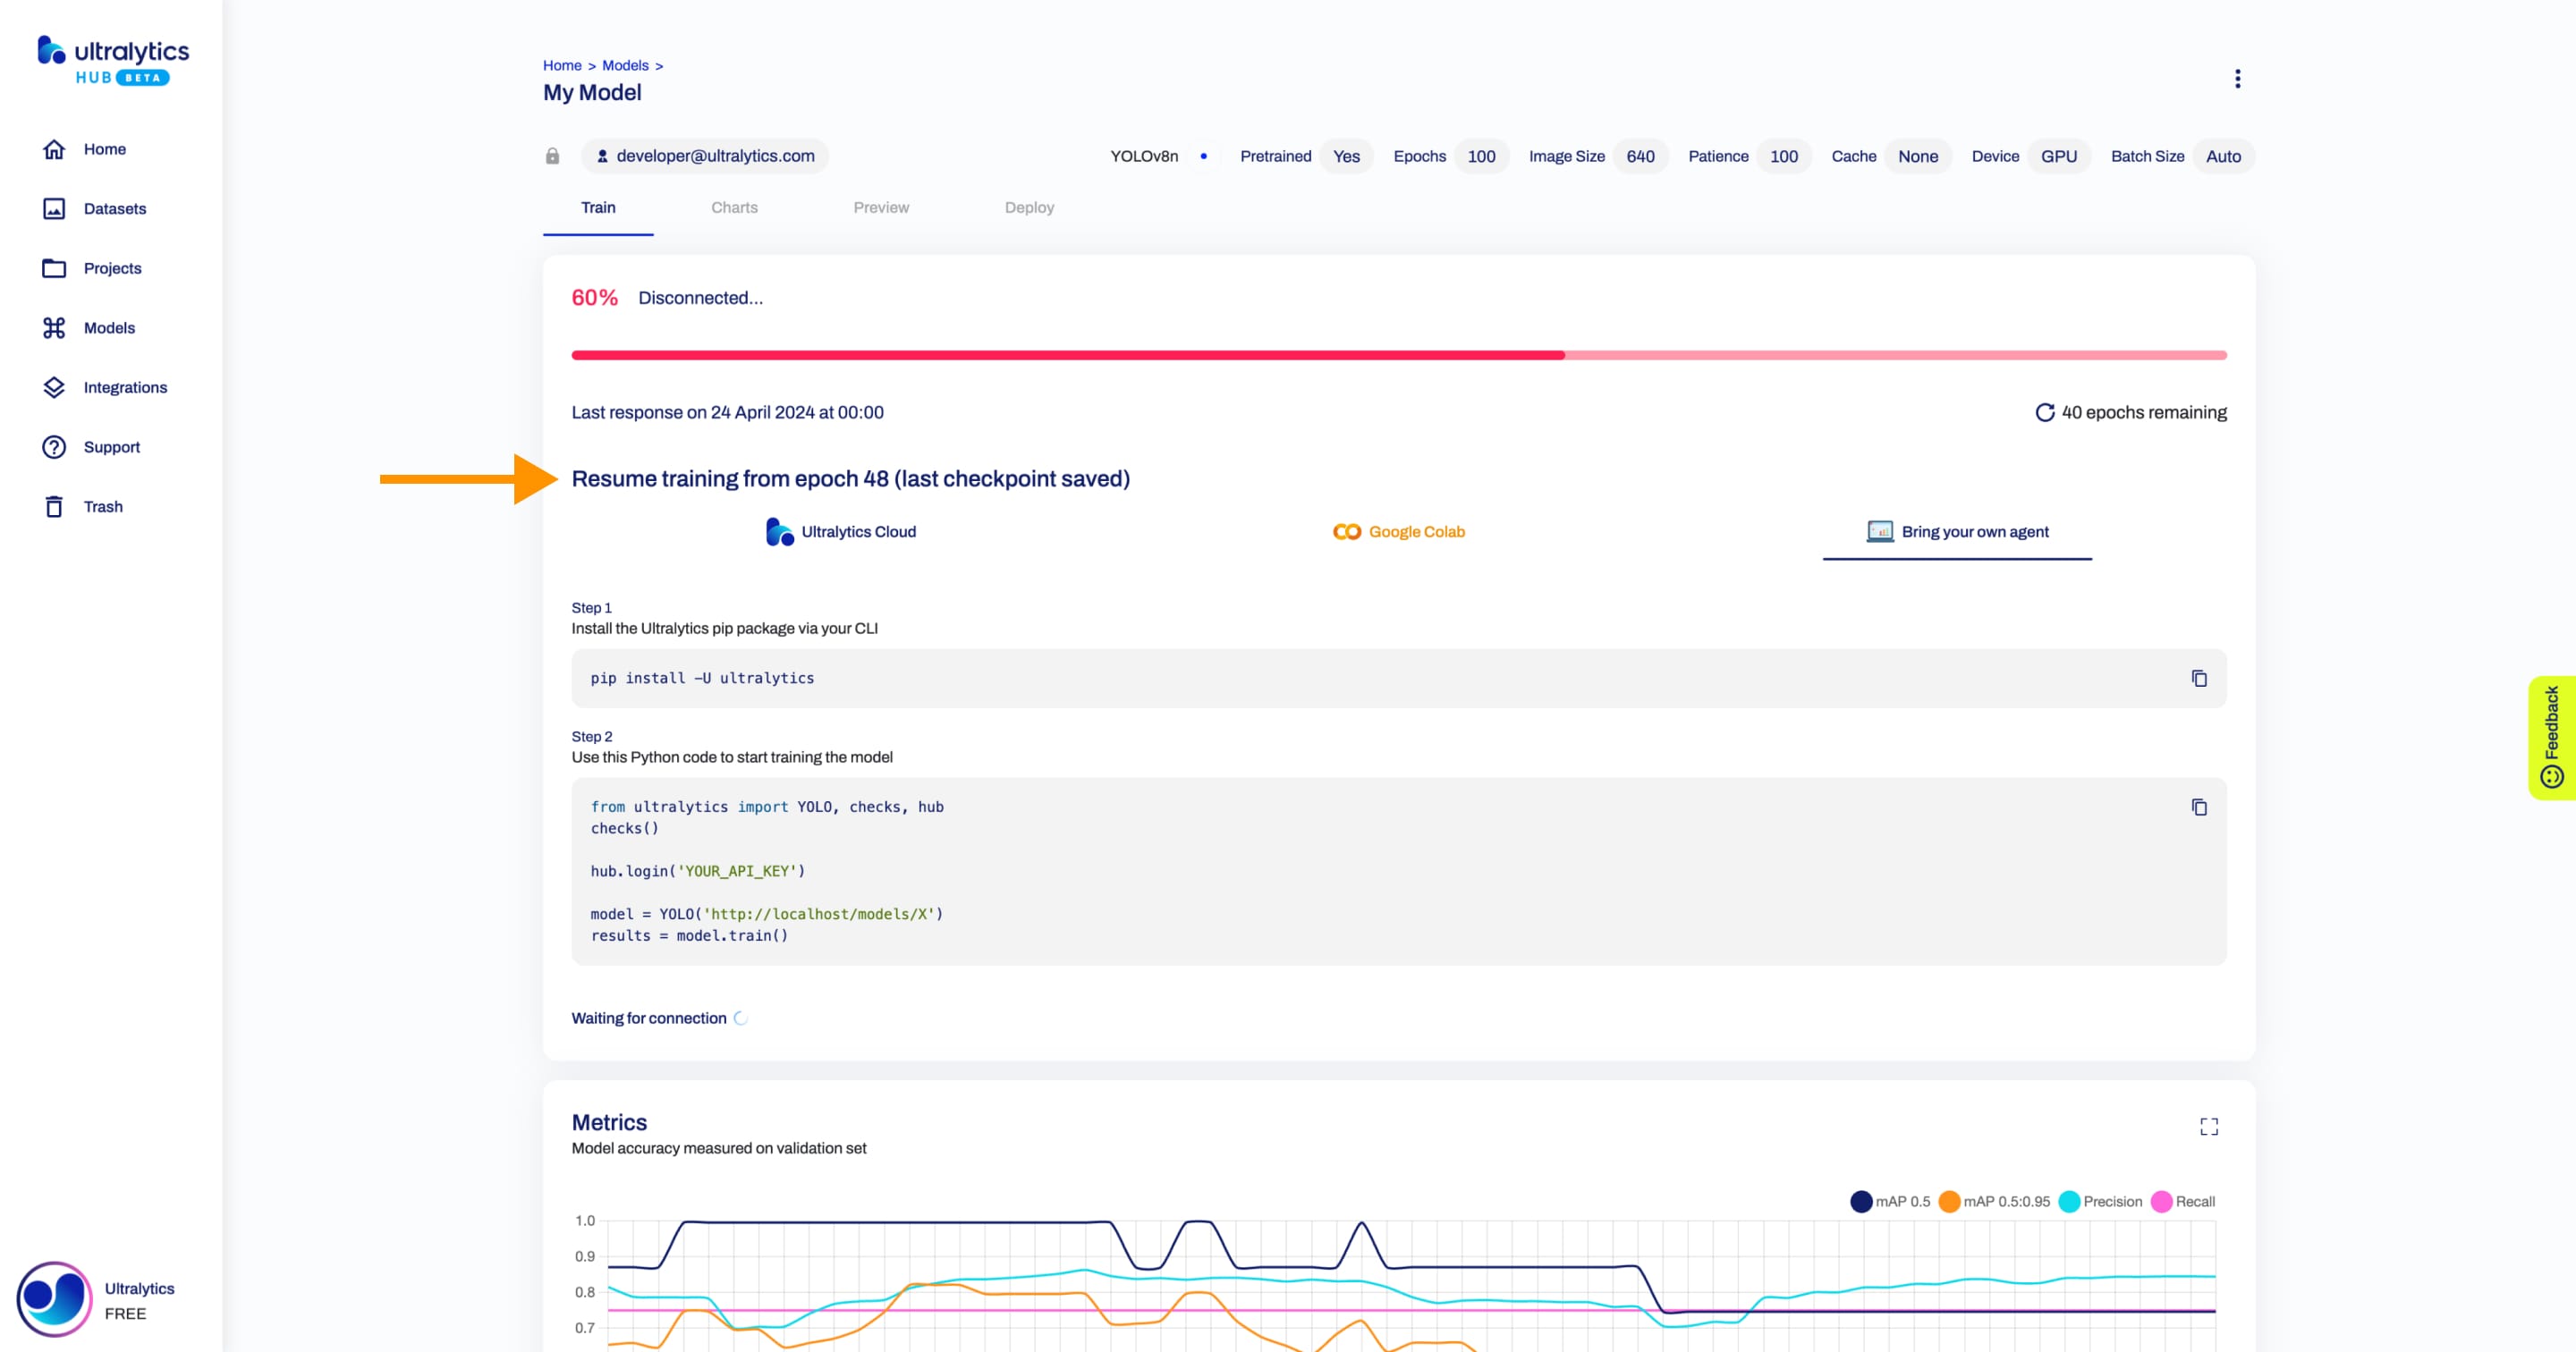
Task: Open Trash via sidebar icon
Action: tap(56, 506)
